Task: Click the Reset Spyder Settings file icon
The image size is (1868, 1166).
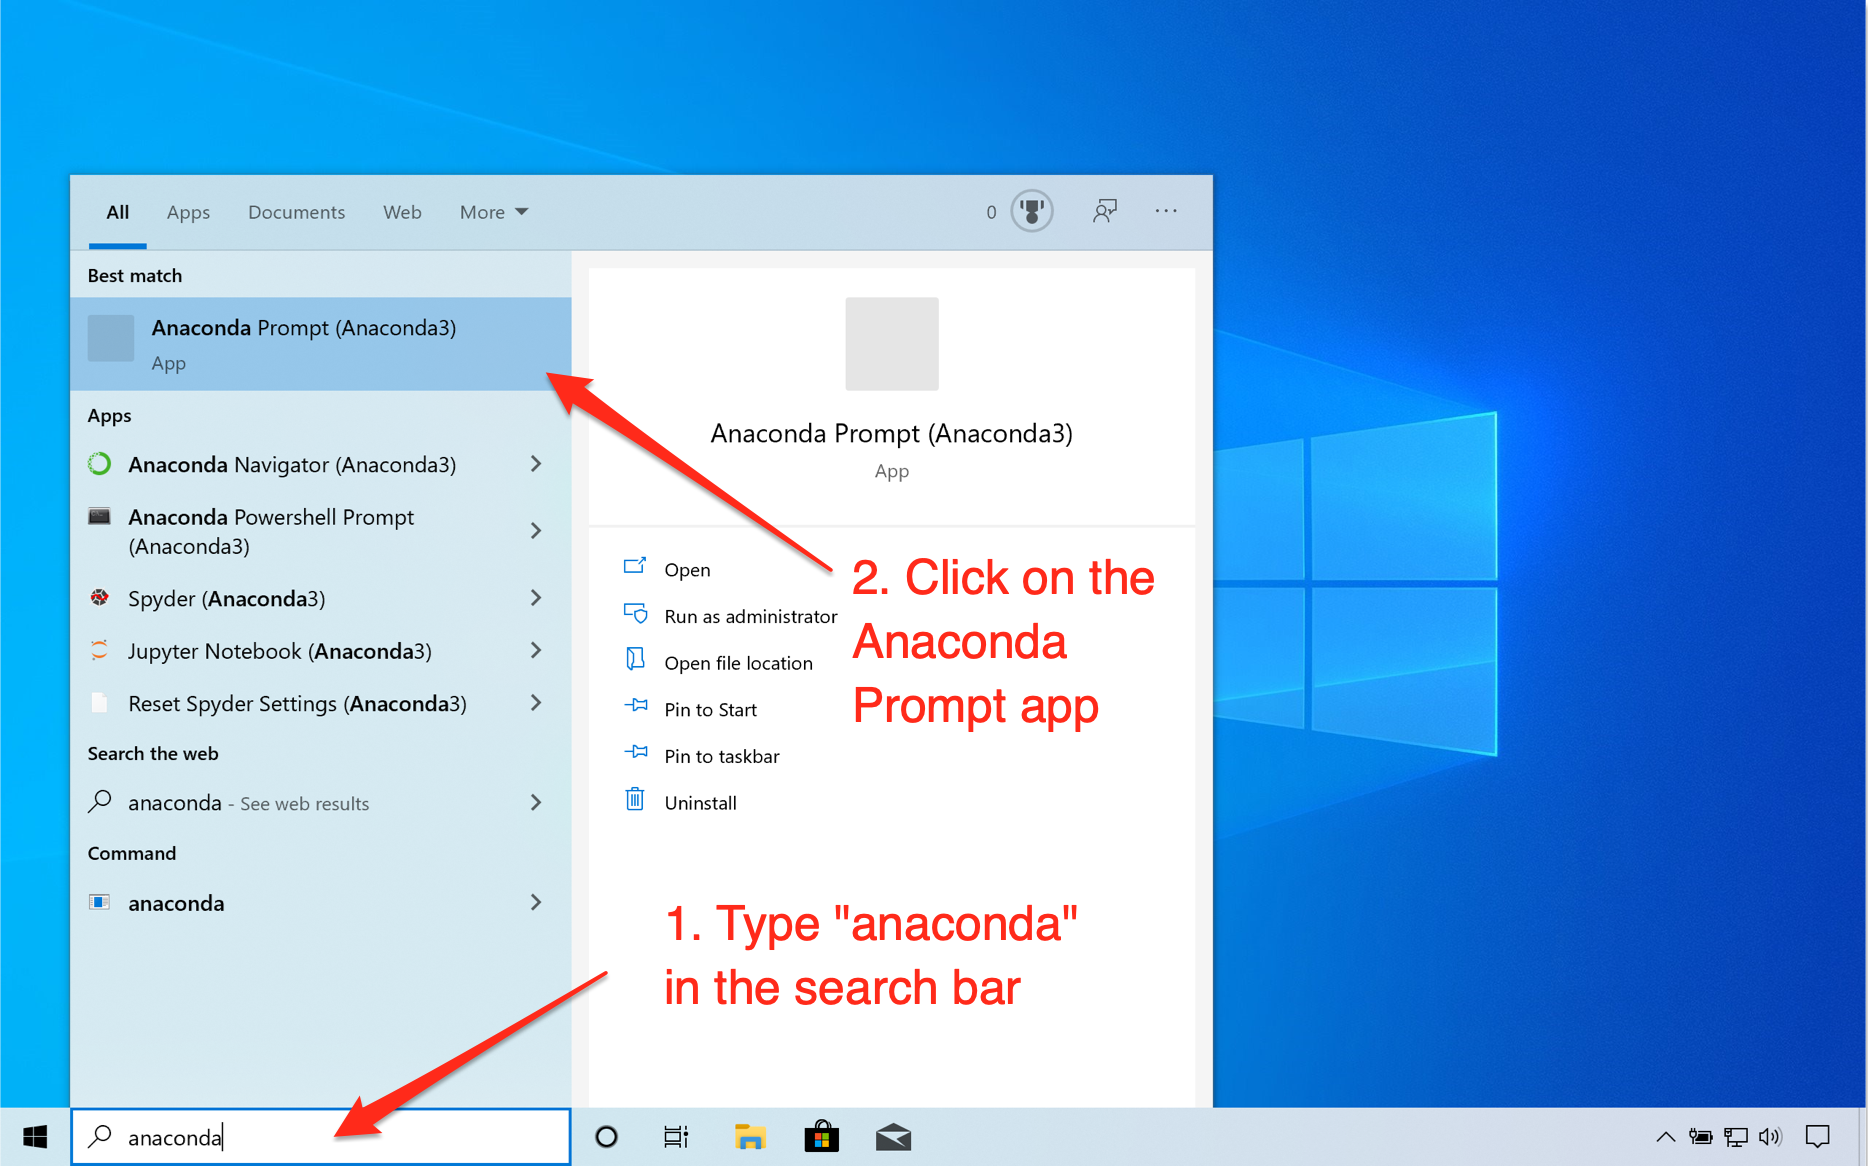Action: point(99,703)
